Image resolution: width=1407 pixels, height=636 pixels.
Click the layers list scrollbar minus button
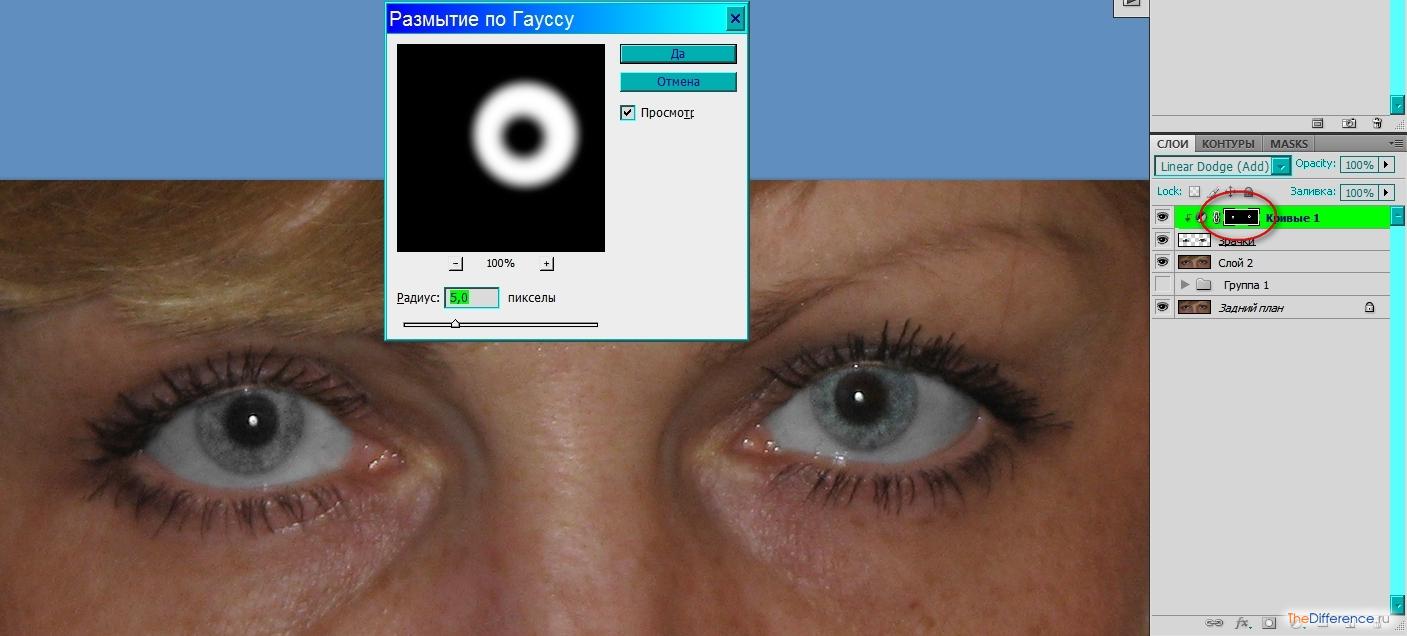pyautogui.click(x=1398, y=215)
